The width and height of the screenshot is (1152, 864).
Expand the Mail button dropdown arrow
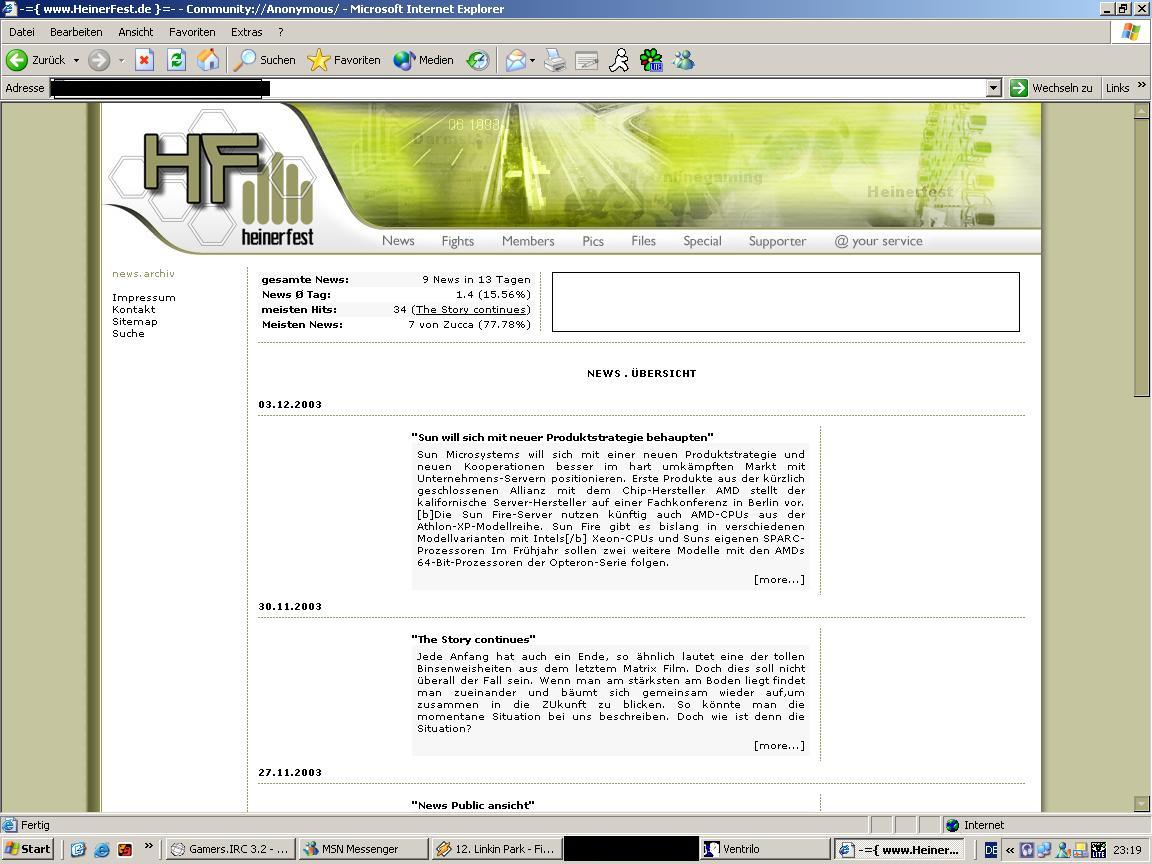(533, 60)
